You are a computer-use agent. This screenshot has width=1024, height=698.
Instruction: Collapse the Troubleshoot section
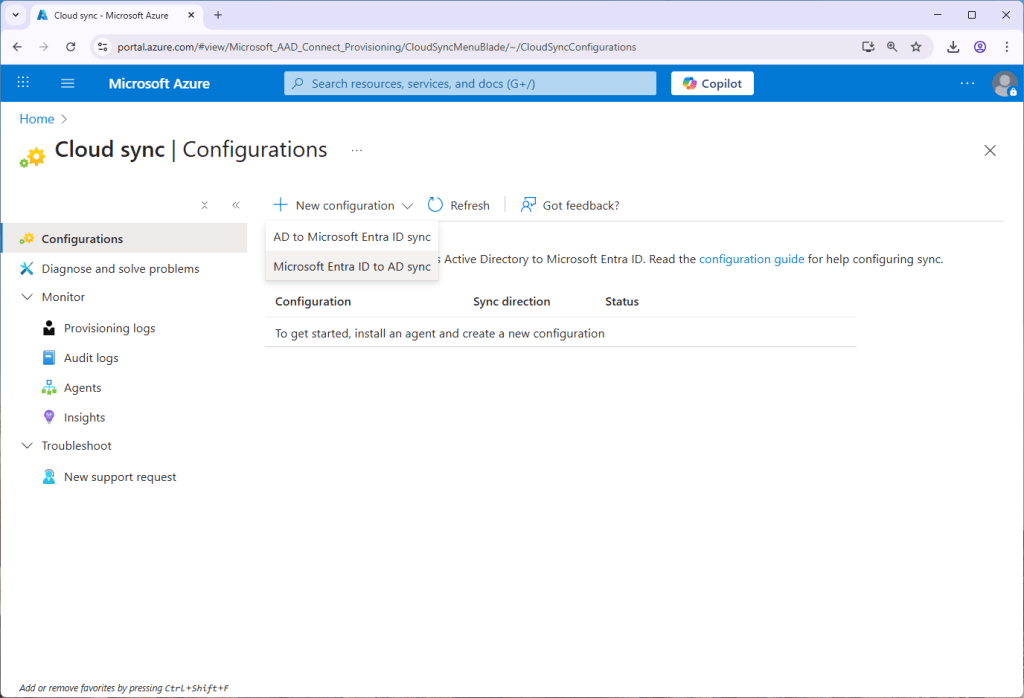27,446
